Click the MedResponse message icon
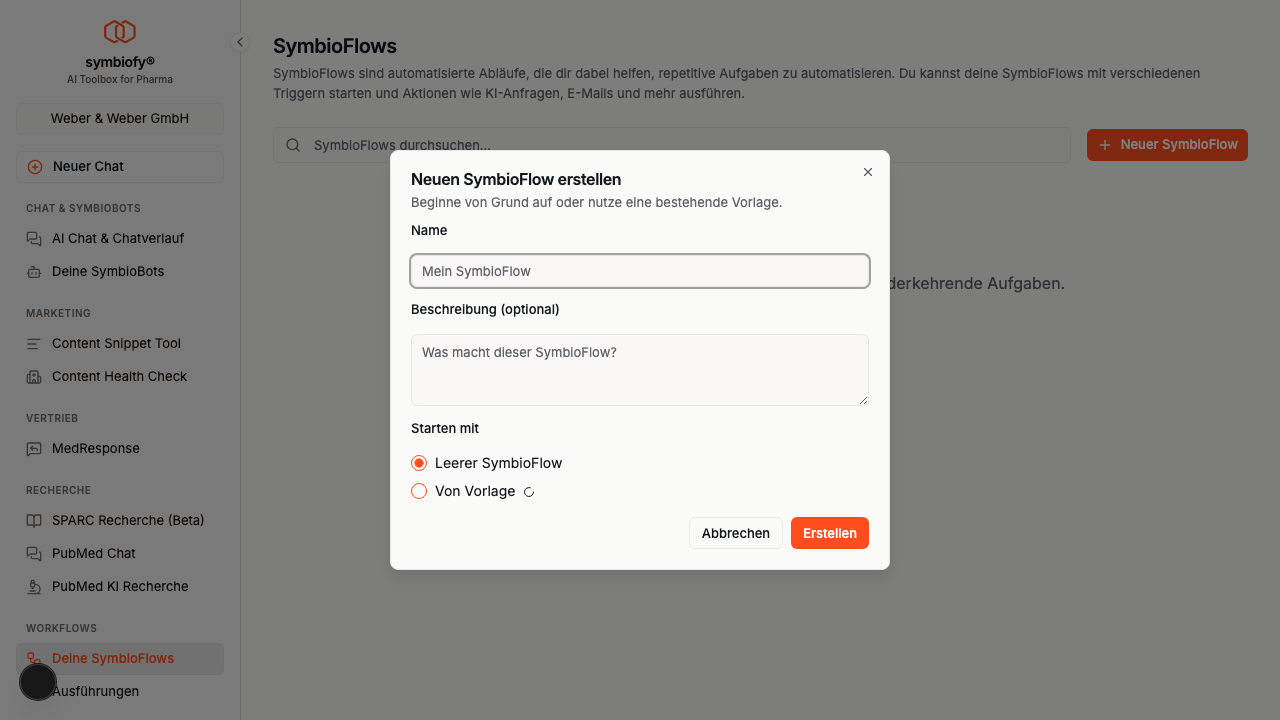Viewport: 1280px width, 720px height. pyautogui.click(x=33, y=448)
